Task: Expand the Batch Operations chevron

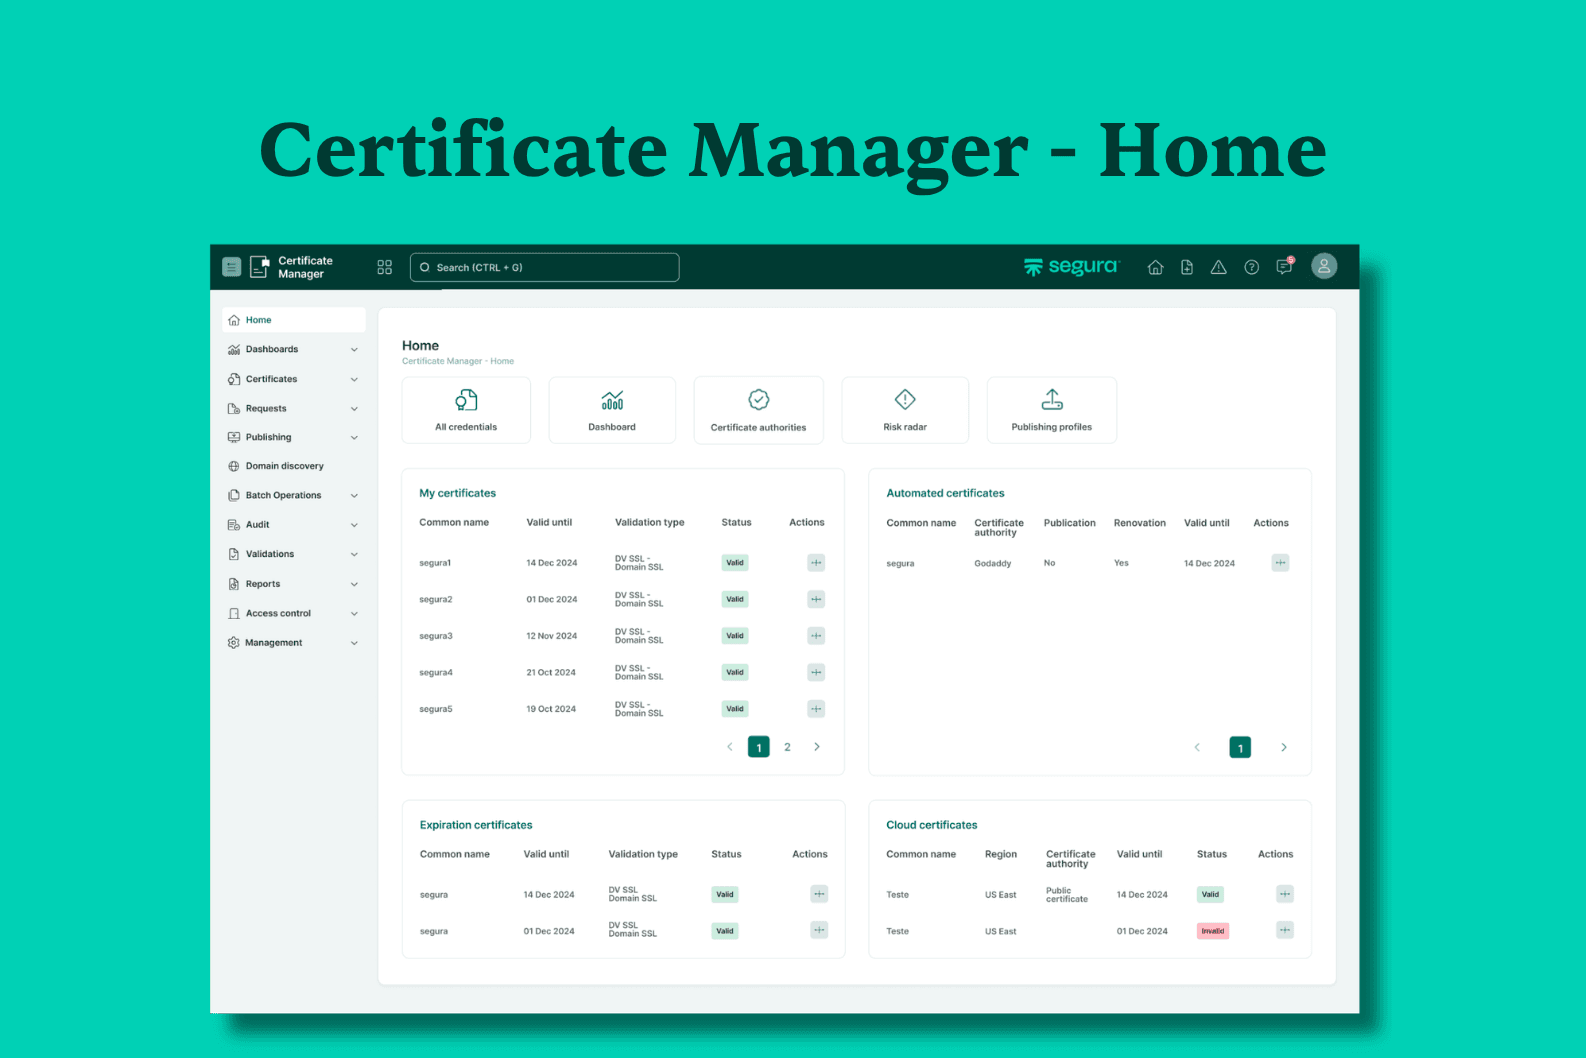Action: tap(354, 496)
